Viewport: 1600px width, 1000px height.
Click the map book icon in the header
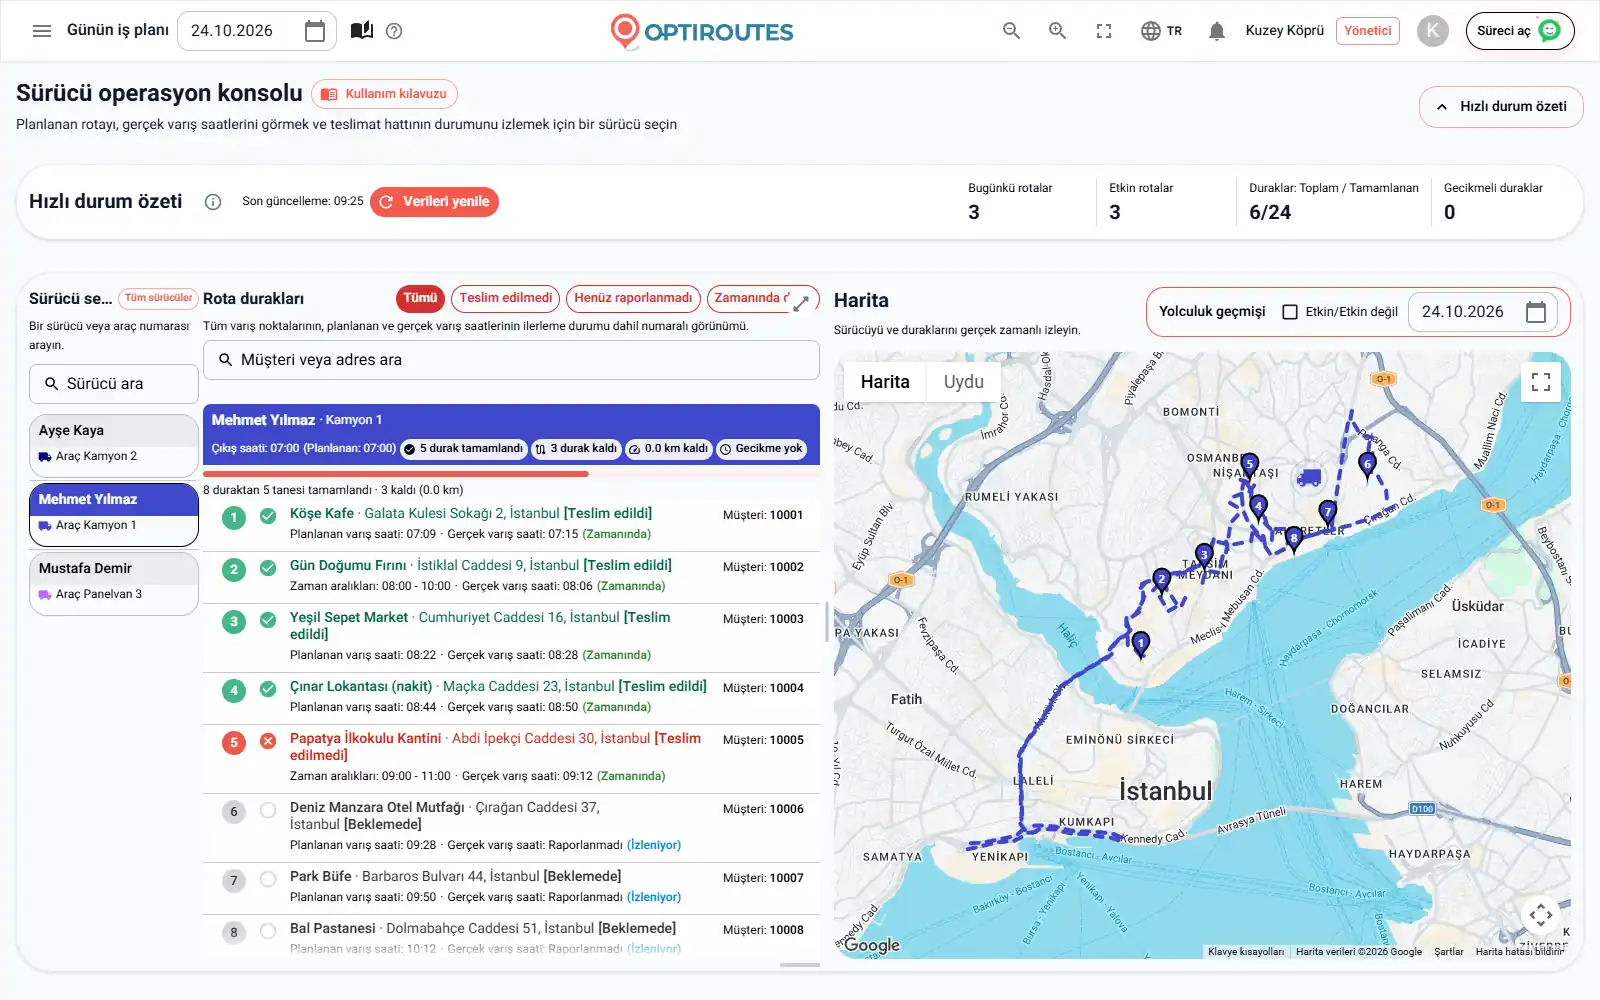click(362, 31)
